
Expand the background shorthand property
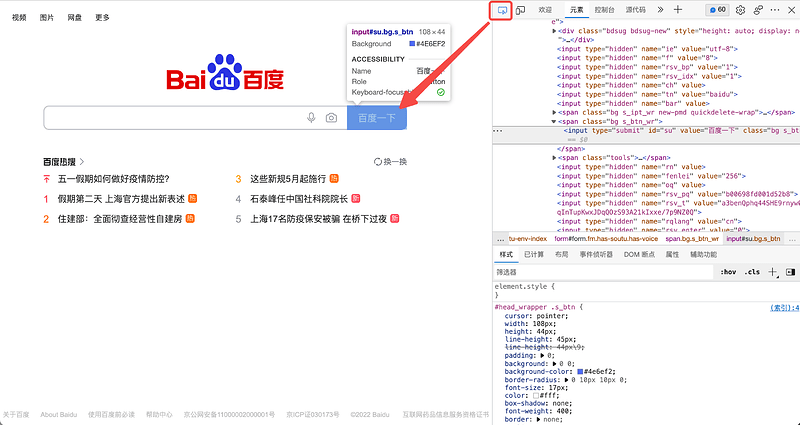[554, 364]
